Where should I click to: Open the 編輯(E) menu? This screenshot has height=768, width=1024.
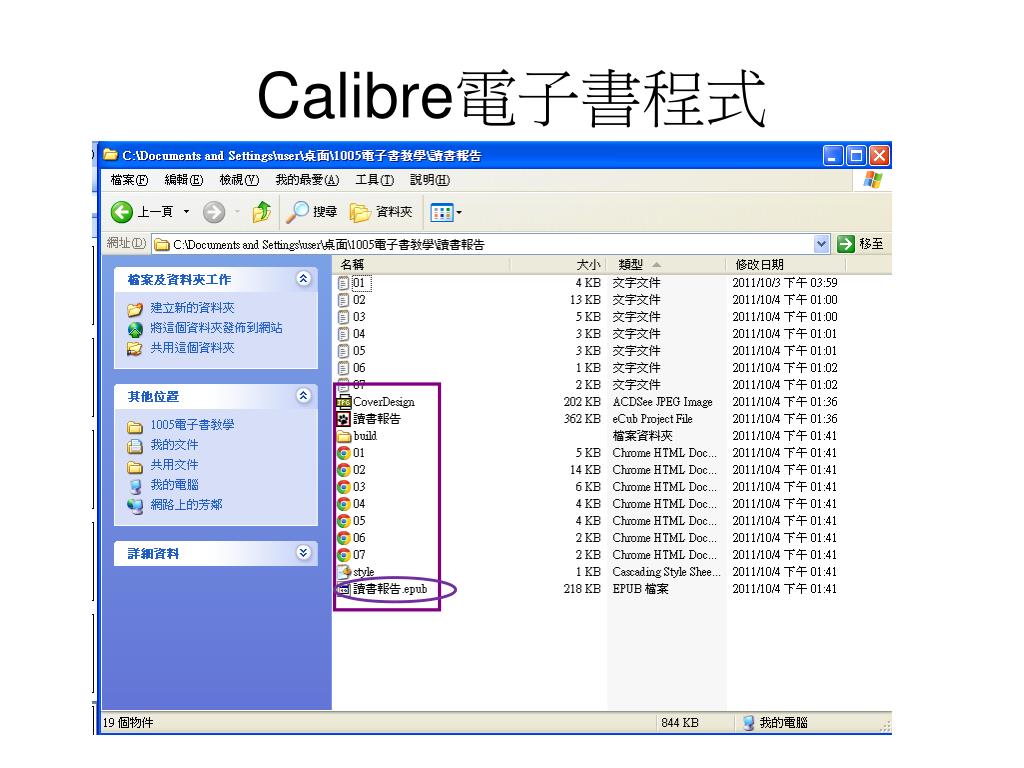pyautogui.click(x=184, y=180)
